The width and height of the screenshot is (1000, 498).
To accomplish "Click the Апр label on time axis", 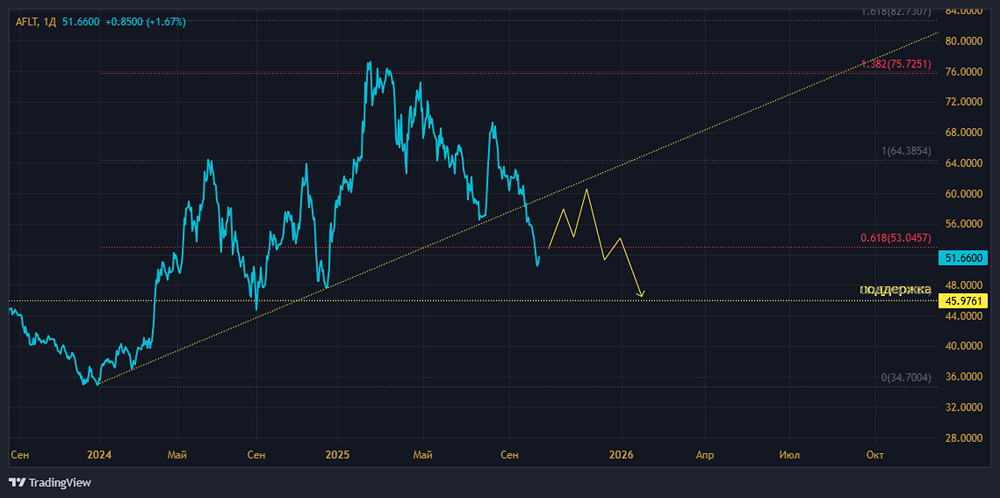I will 705,455.
